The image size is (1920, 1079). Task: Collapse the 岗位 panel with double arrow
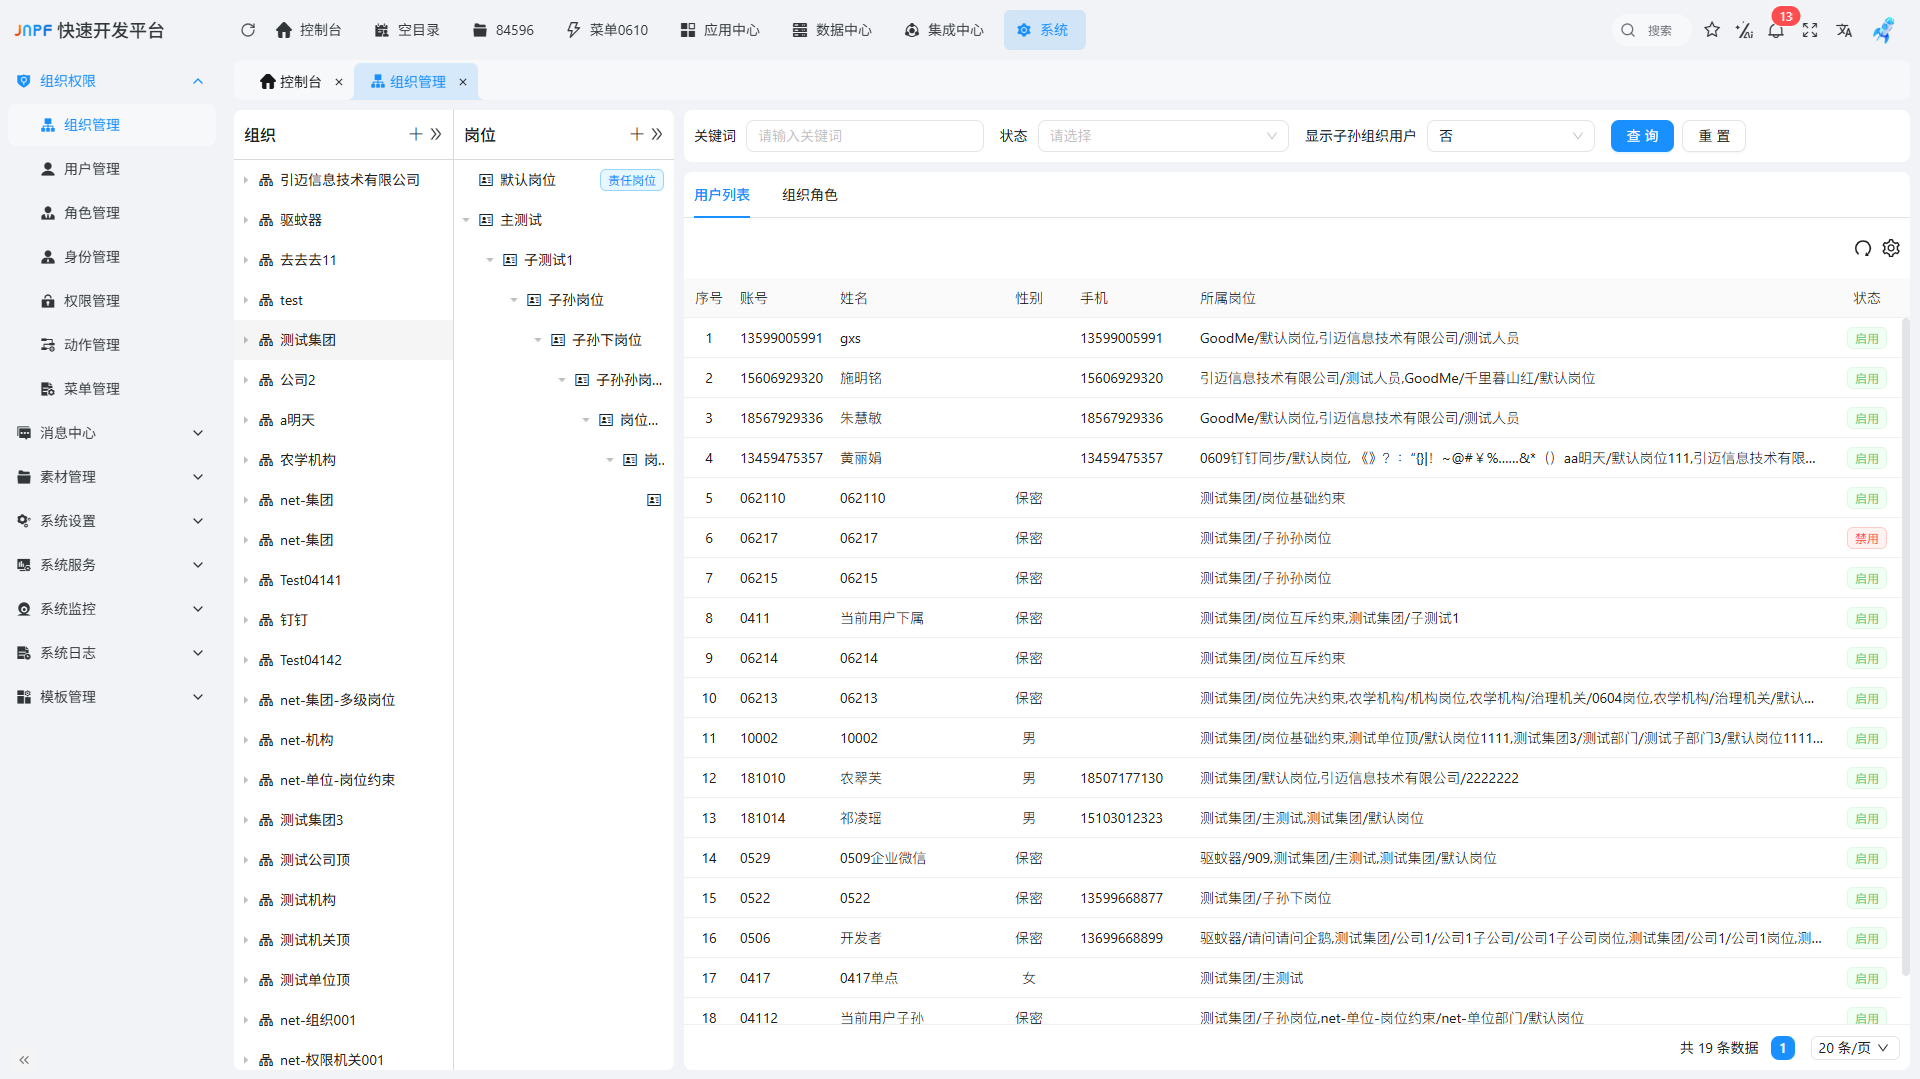657,134
